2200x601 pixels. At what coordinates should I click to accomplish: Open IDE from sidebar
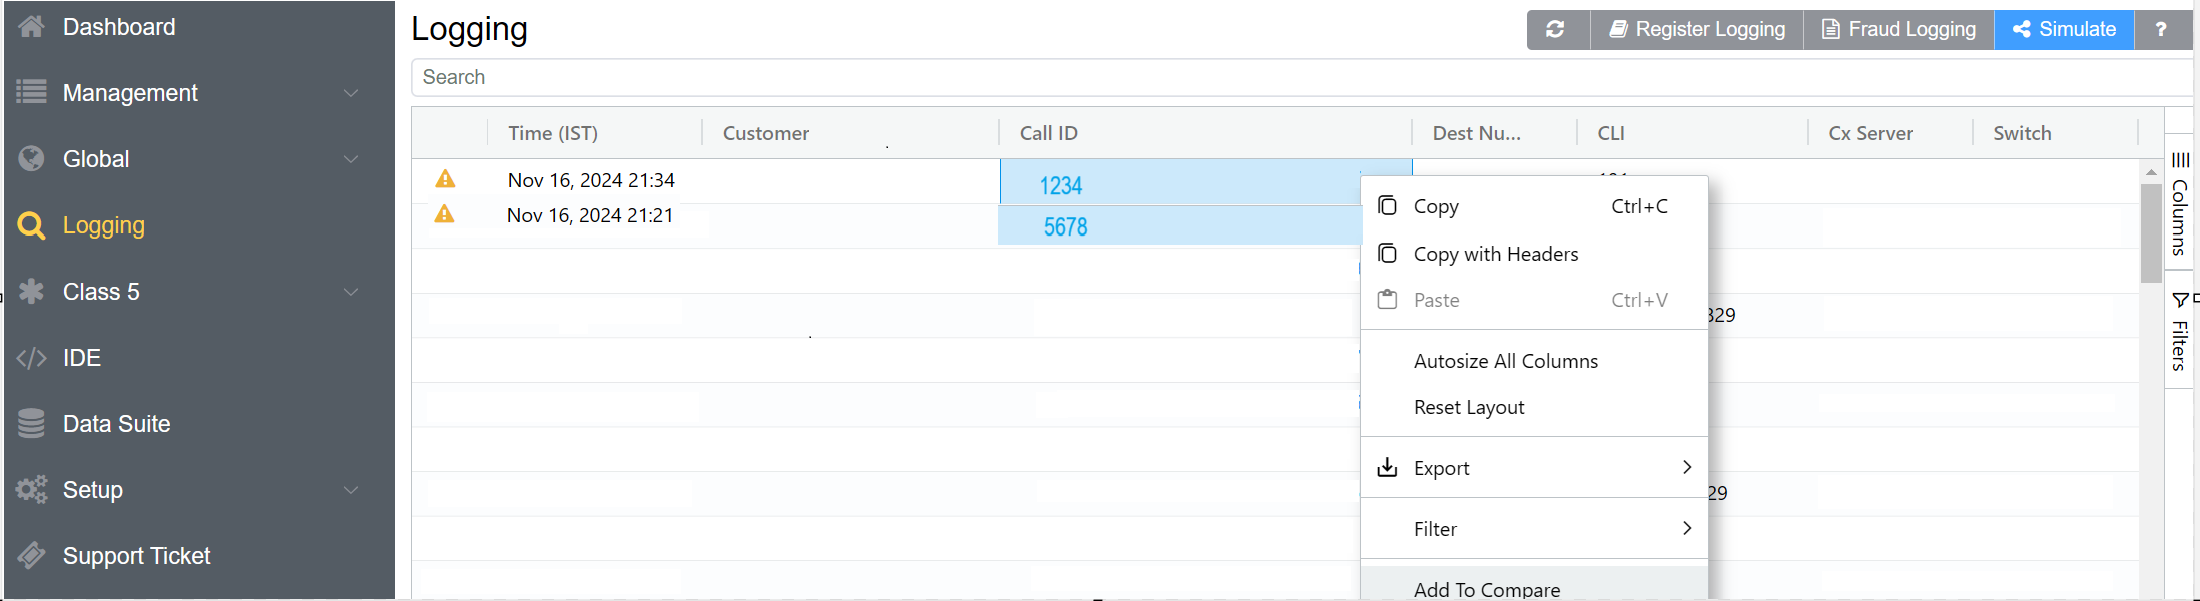click(81, 358)
